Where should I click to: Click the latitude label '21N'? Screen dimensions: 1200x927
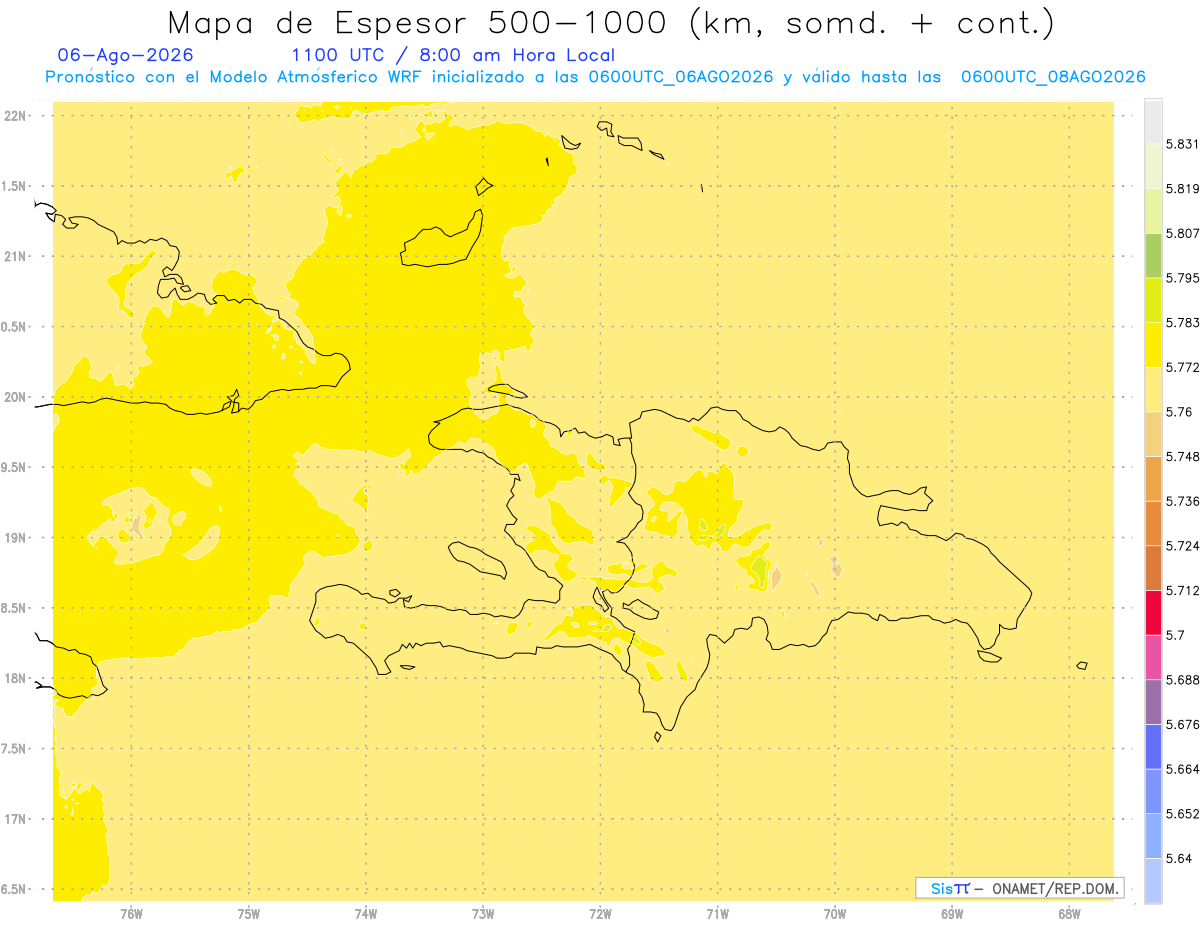[x=17, y=257]
